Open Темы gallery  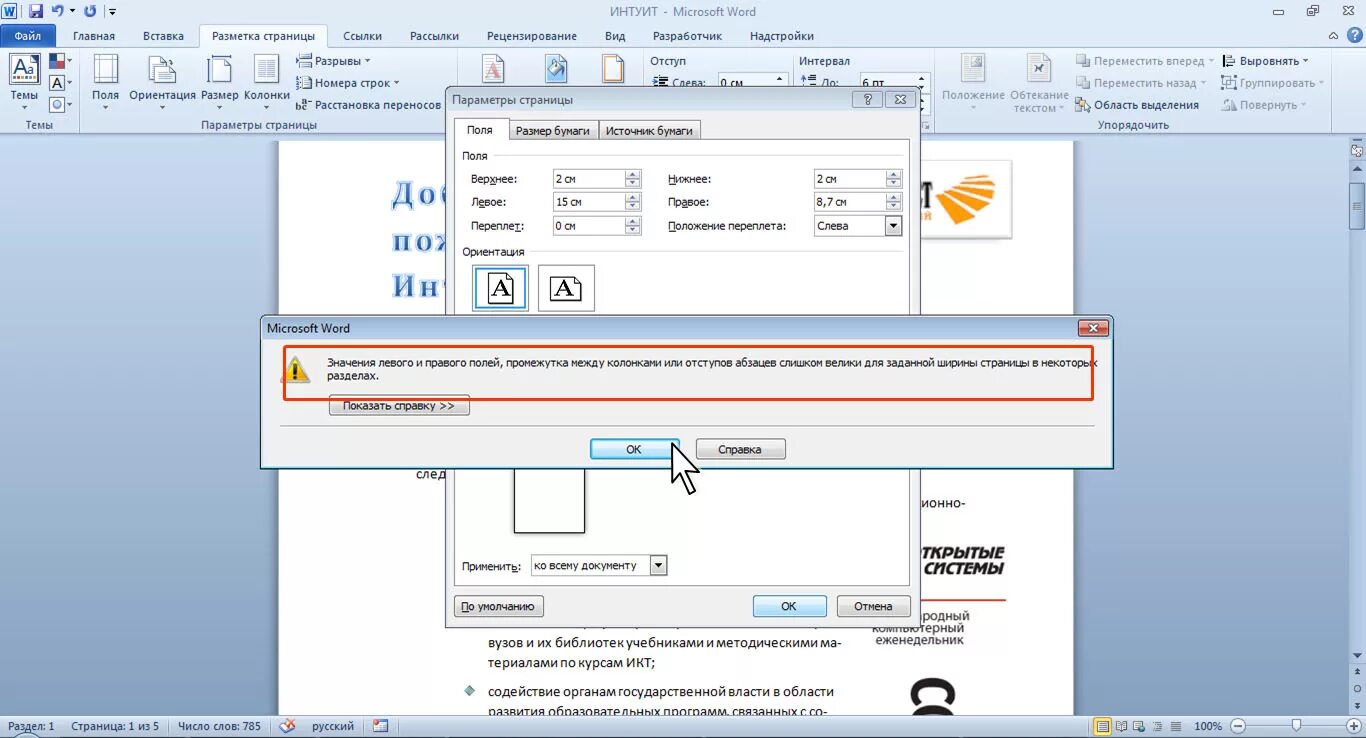click(x=24, y=82)
